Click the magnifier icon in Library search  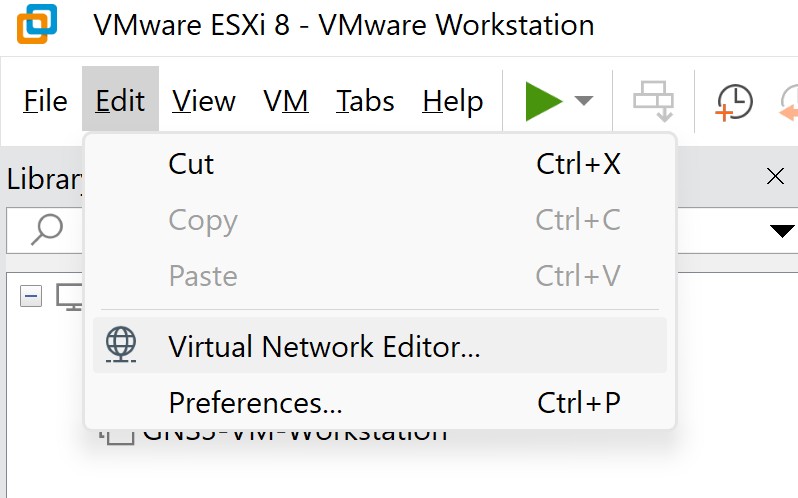(x=46, y=231)
